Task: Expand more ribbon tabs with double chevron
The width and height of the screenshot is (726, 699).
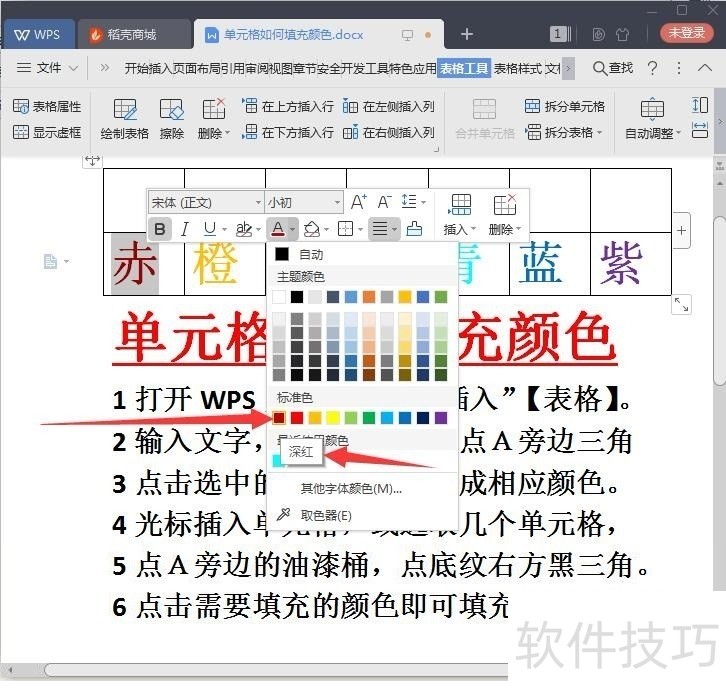Action: click(105, 68)
